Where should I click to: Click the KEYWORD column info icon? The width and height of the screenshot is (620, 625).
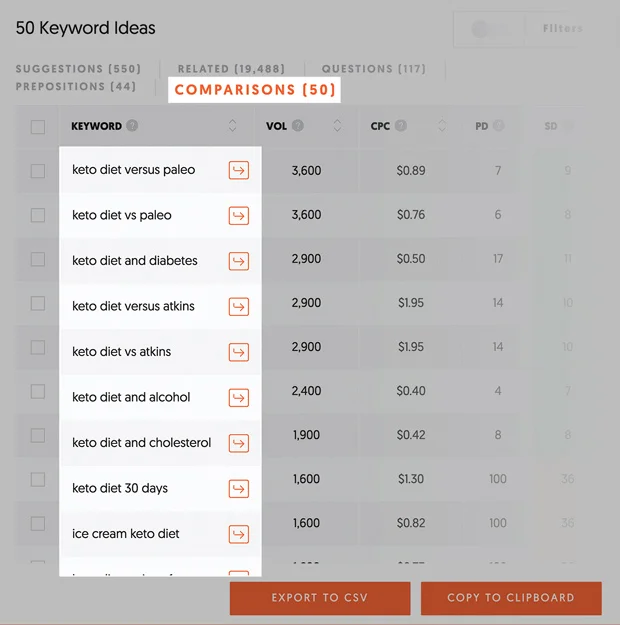pyautogui.click(x=132, y=126)
